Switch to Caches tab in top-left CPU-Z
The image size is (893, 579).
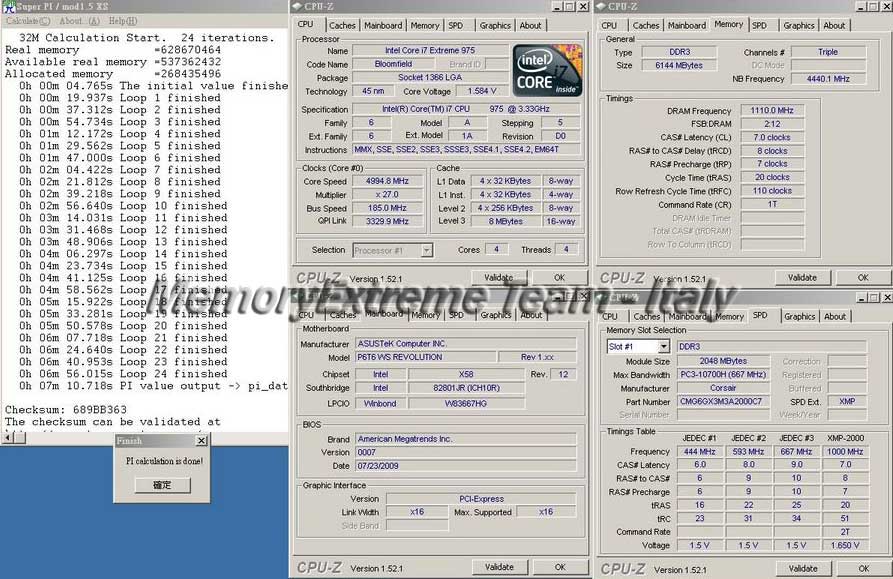[342, 26]
